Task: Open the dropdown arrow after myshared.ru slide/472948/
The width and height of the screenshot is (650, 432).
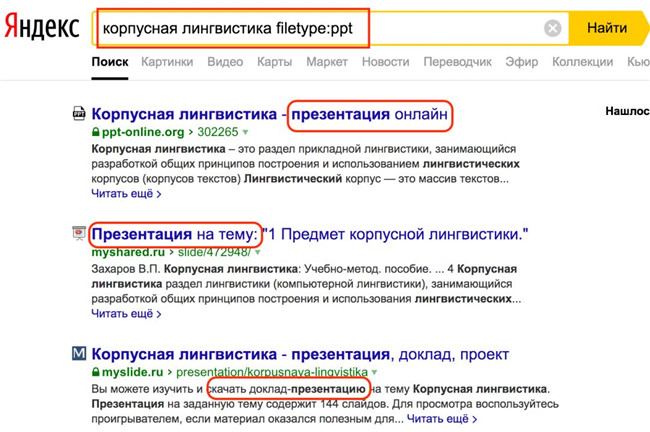Action: click(x=258, y=252)
